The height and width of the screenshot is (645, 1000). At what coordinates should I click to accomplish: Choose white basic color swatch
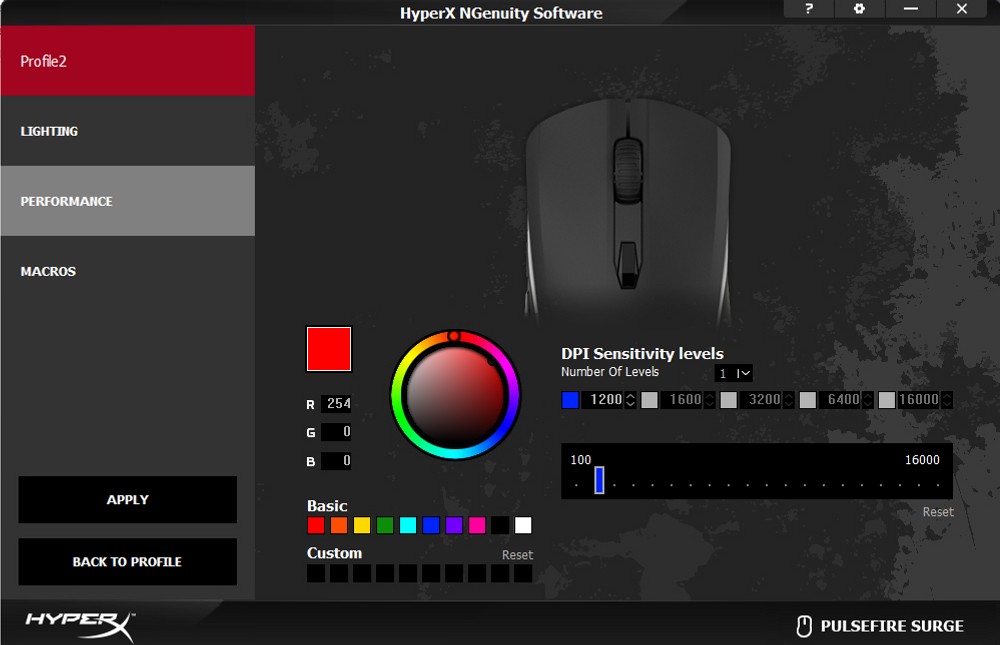523,525
